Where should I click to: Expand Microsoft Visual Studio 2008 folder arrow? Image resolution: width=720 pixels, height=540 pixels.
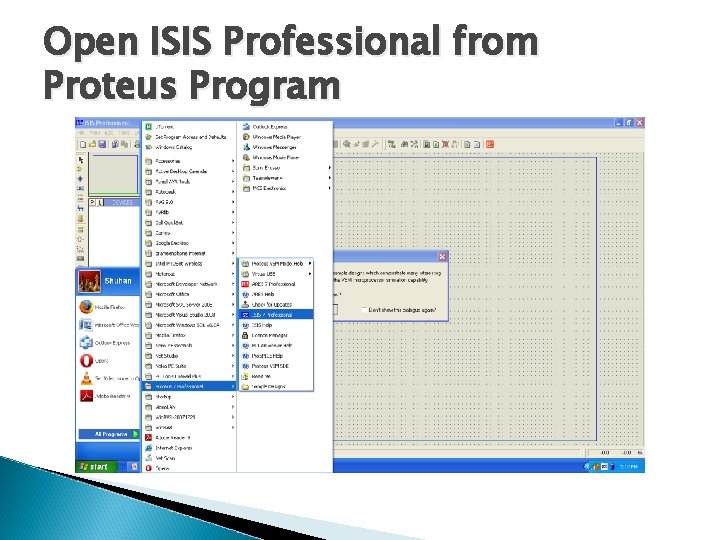(x=233, y=315)
